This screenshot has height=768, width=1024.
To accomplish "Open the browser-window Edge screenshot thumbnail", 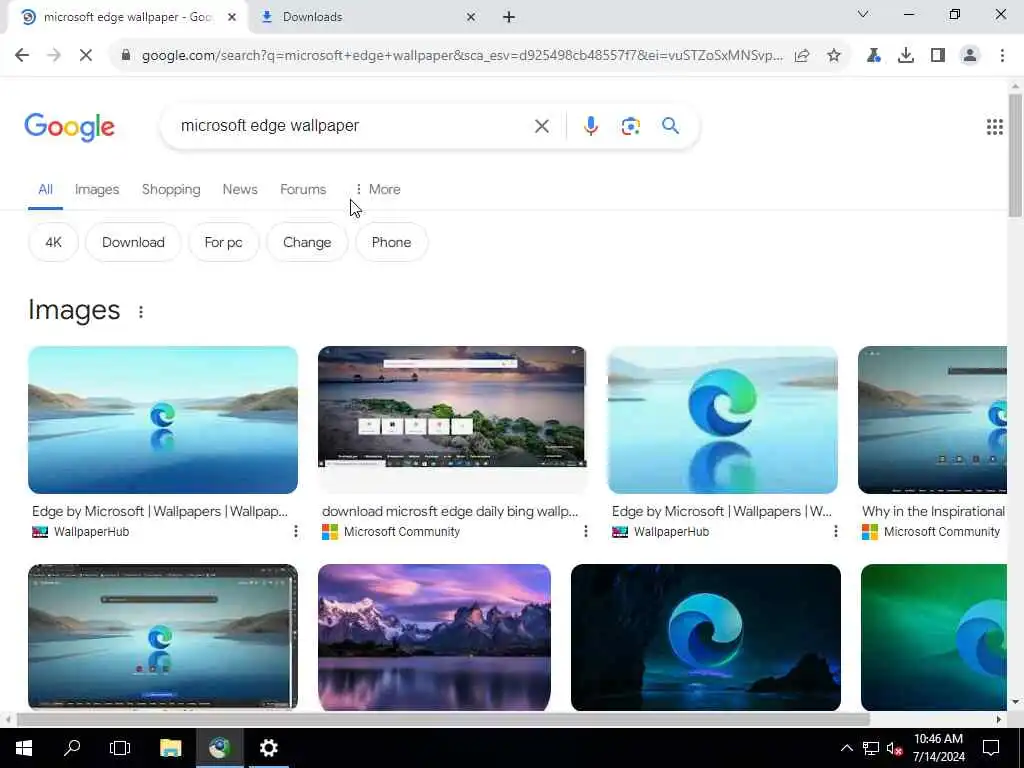I will tap(163, 637).
